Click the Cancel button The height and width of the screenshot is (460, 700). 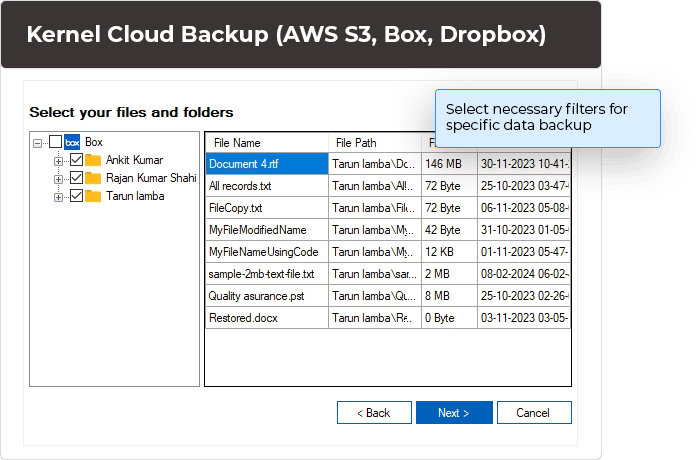point(534,413)
